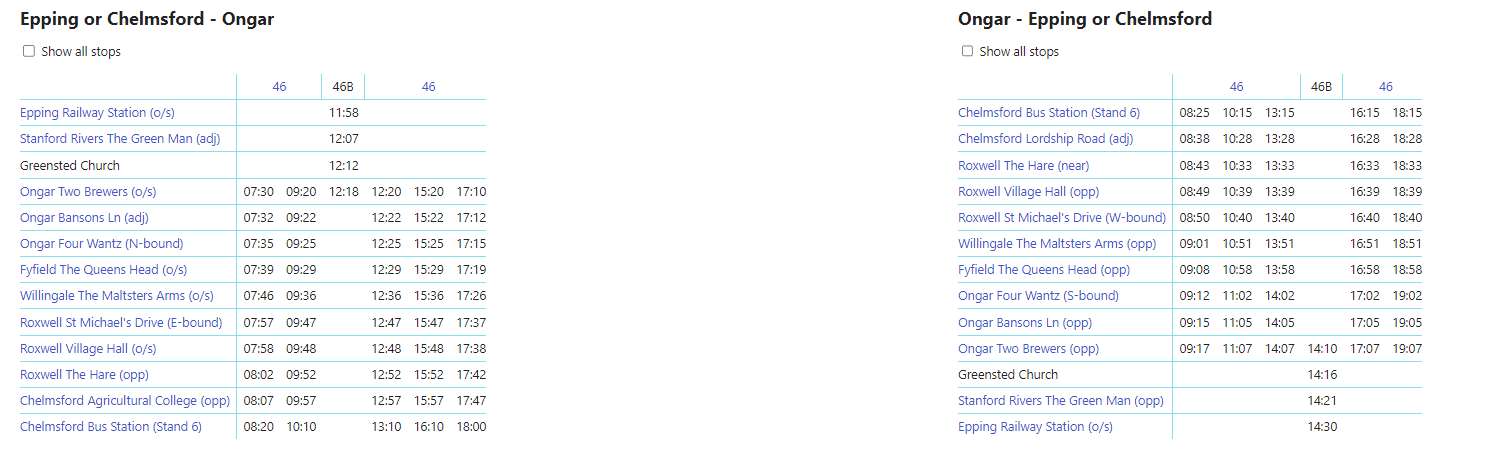Open Chelmsford Agricultural College (opp) stop
The width and height of the screenshot is (1496, 456).
coord(125,401)
